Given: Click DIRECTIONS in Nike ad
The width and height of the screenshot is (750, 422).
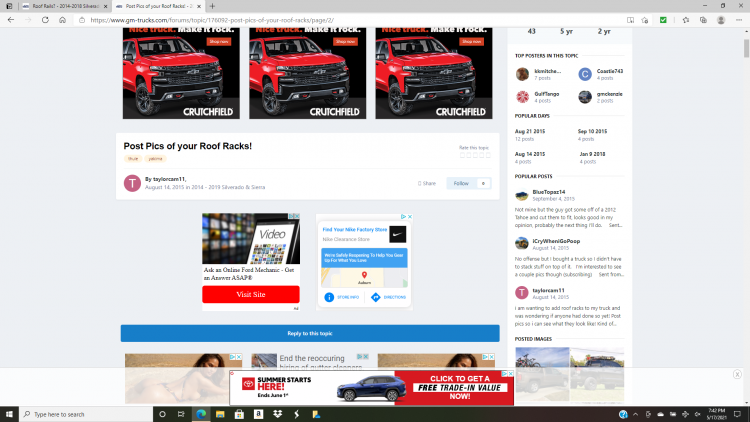Looking at the screenshot, I should tap(389, 297).
